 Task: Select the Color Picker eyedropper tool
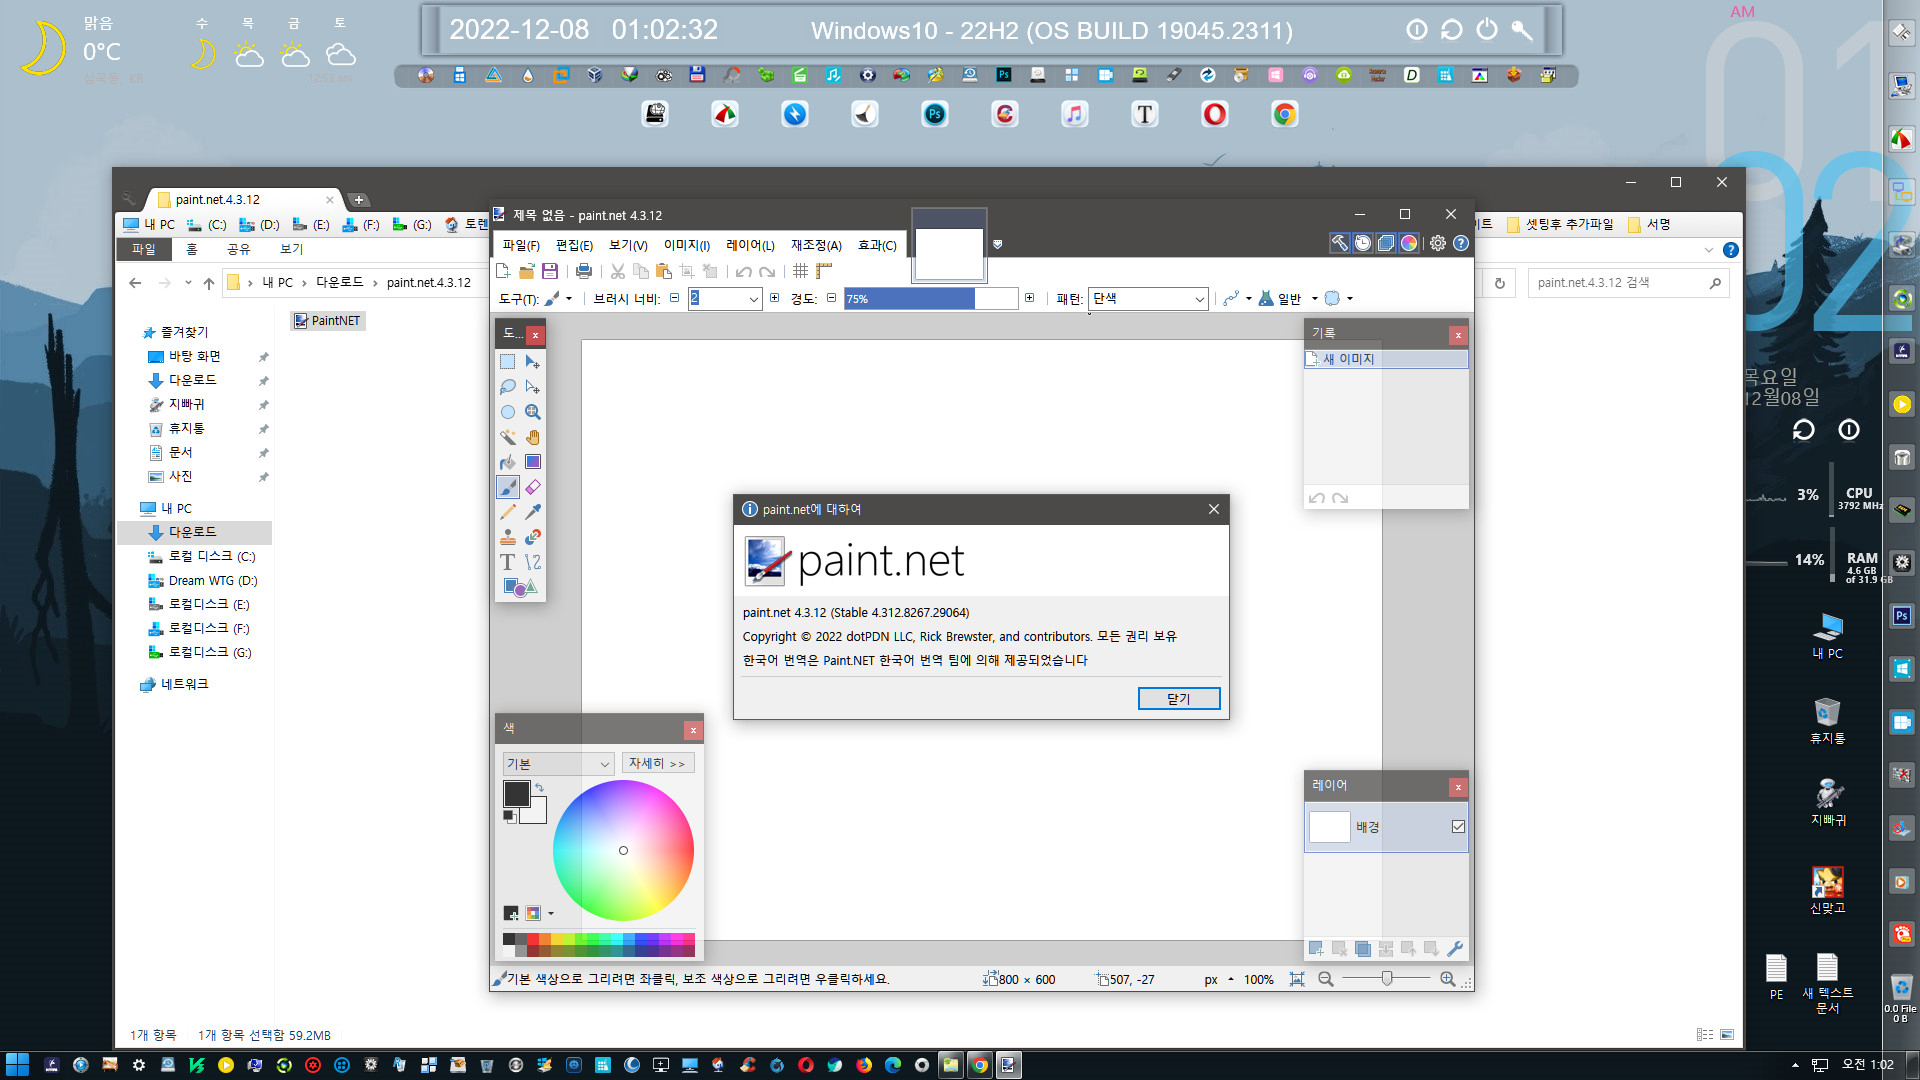tap(533, 512)
